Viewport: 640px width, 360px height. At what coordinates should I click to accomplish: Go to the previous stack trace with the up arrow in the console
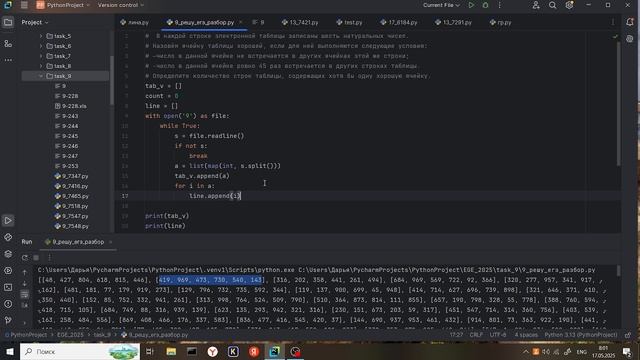[24, 272]
